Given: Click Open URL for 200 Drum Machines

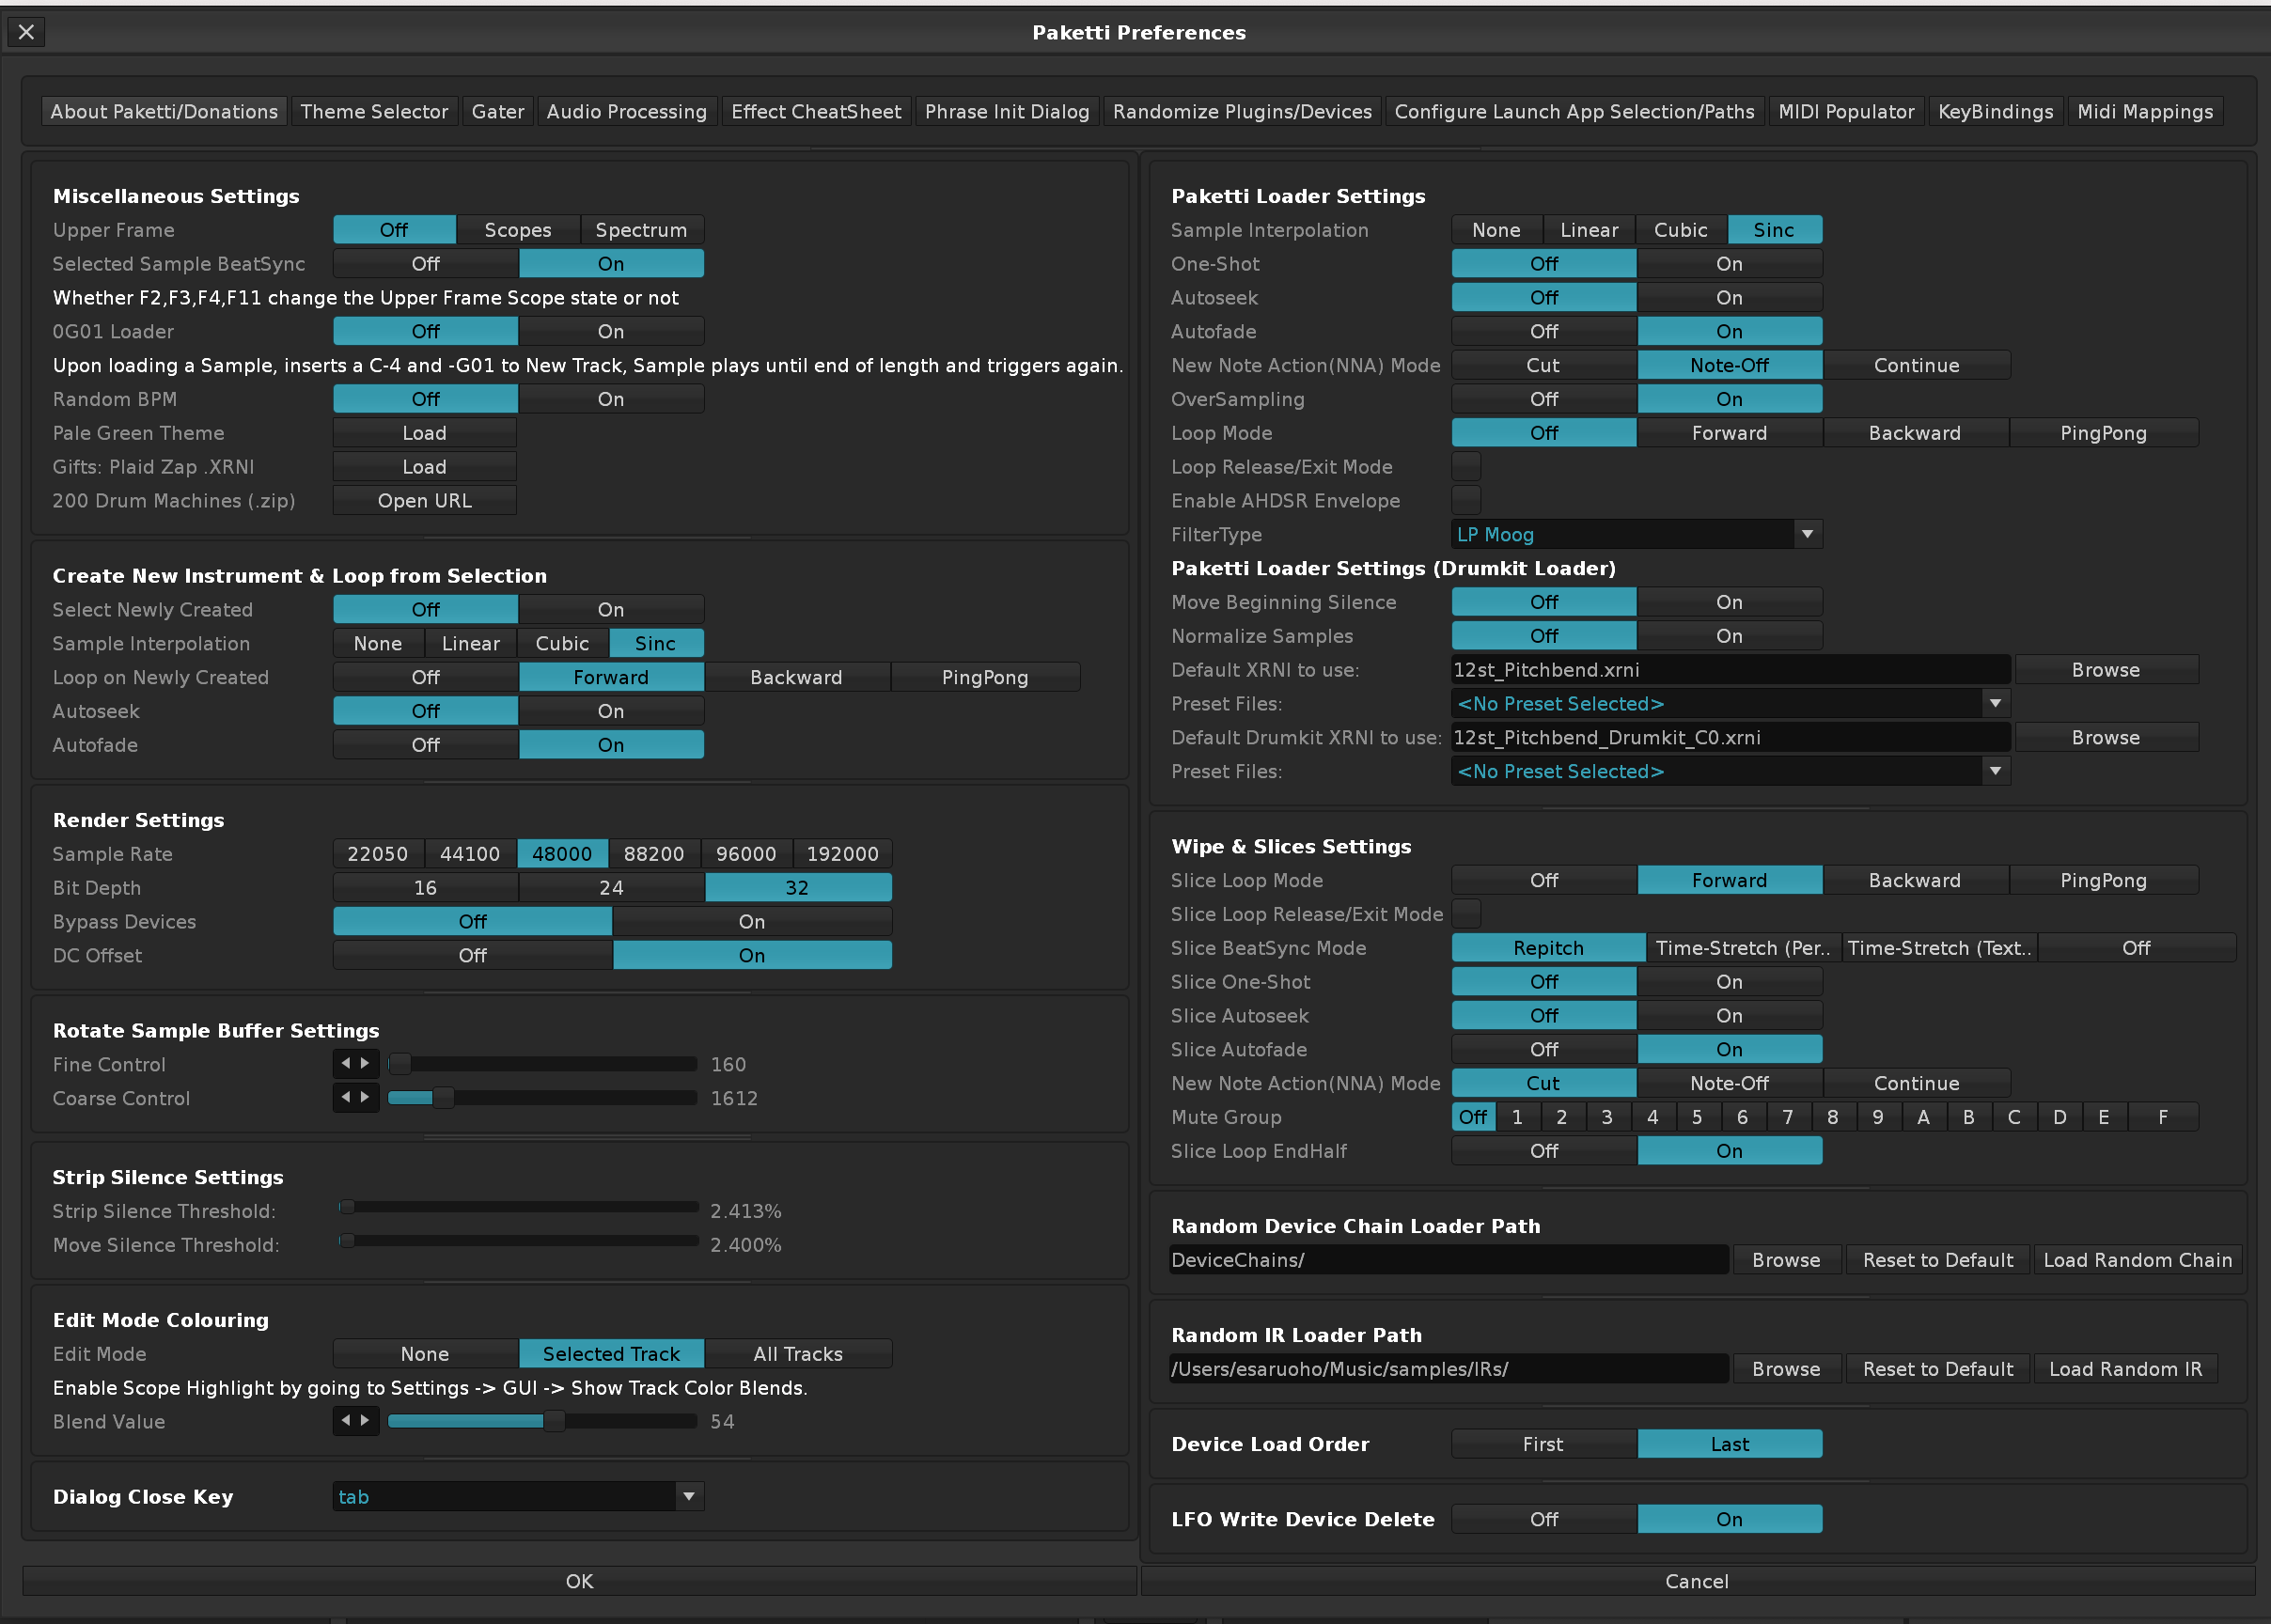Looking at the screenshot, I should tap(424, 500).
